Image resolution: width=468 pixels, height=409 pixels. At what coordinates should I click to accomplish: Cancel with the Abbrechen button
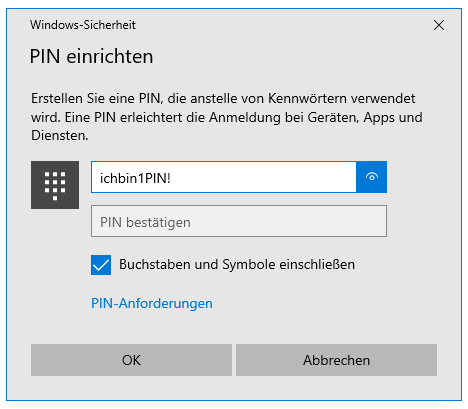336,360
